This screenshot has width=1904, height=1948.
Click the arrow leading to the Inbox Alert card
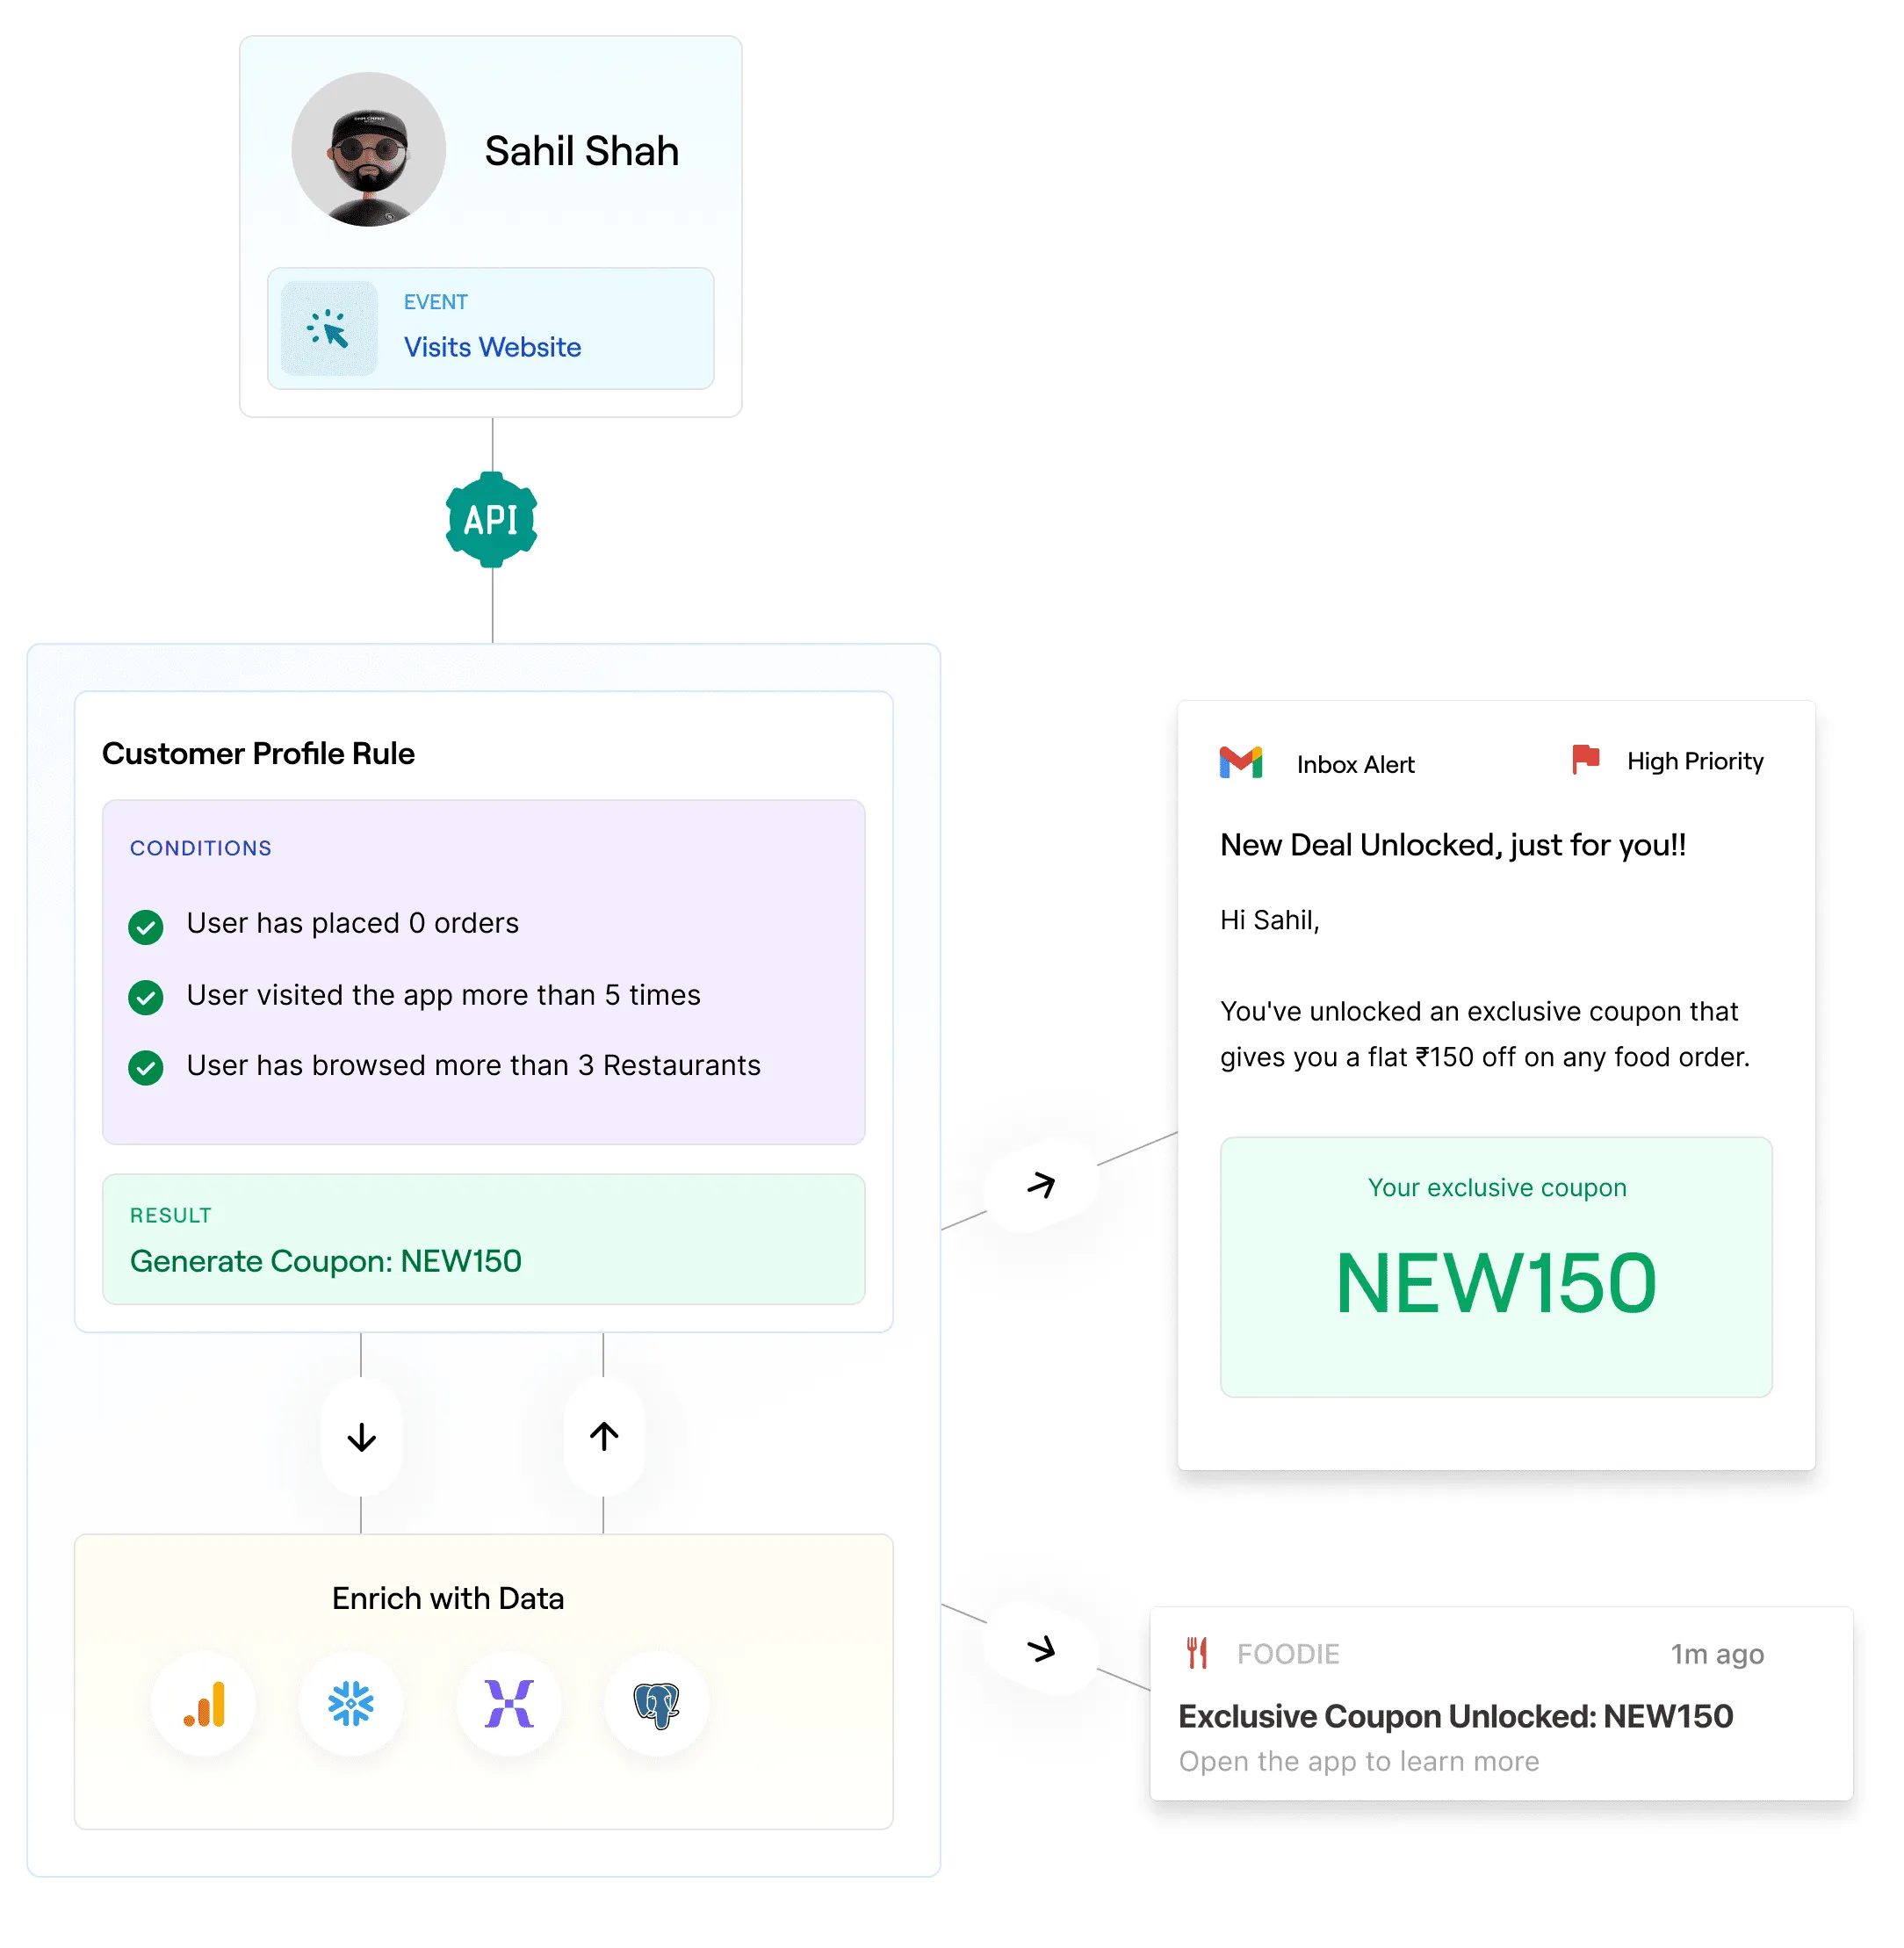point(1041,1185)
